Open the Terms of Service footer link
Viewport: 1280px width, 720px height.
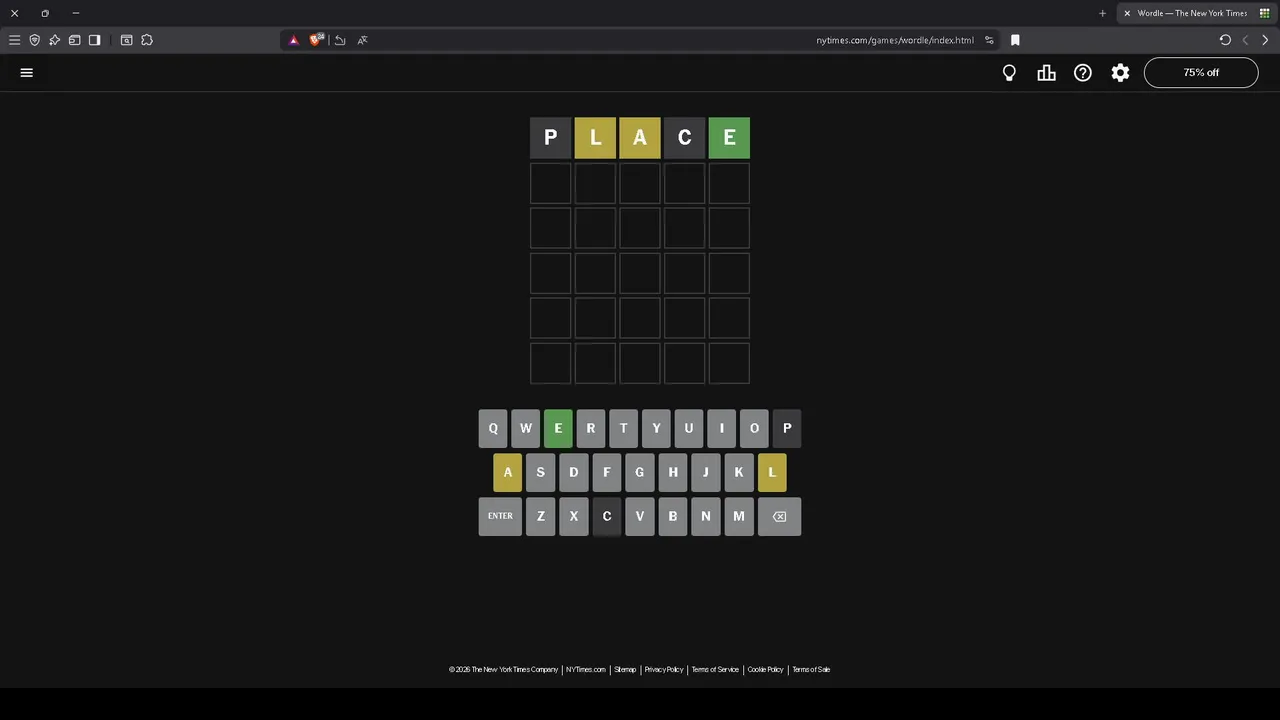click(x=715, y=670)
